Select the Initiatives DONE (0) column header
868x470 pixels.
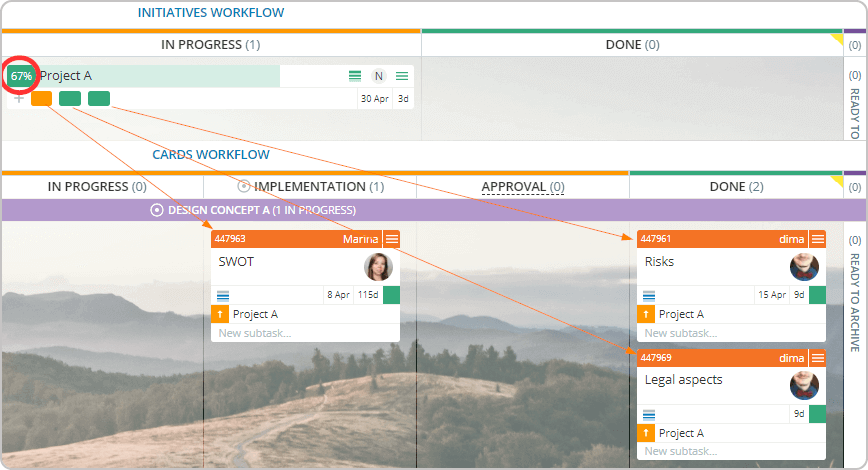click(632, 45)
